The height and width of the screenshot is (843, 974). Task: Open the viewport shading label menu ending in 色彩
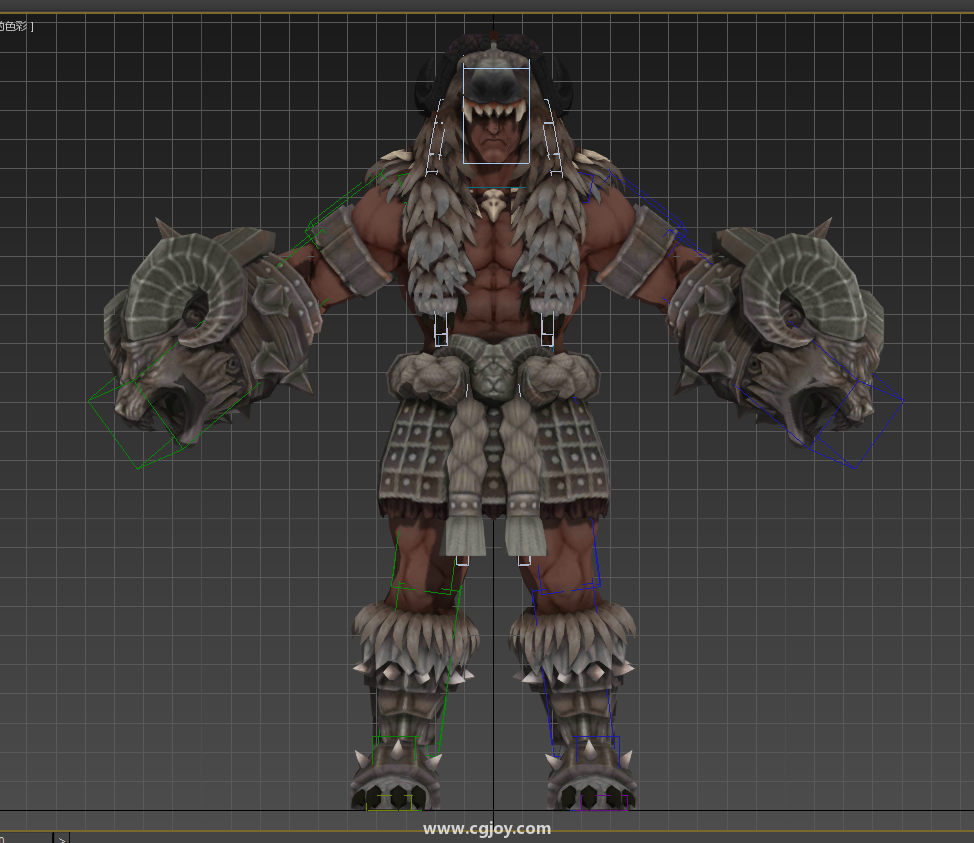(x=16, y=26)
